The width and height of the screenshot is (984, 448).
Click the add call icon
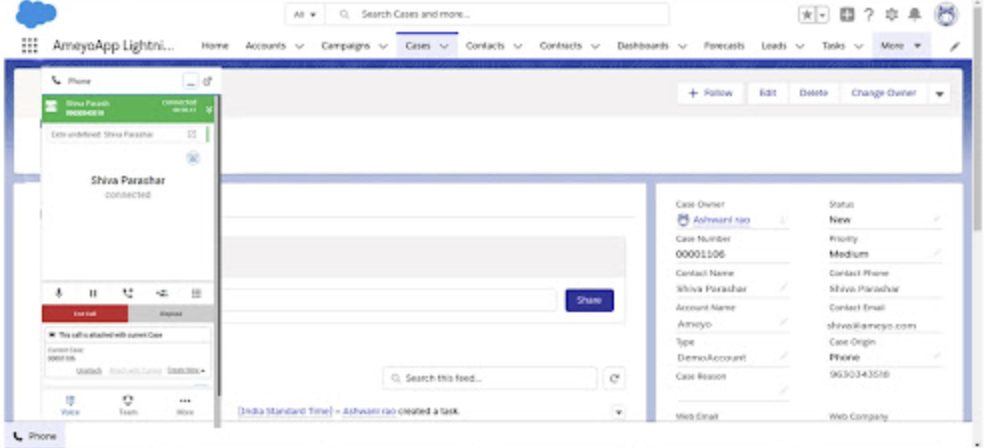pos(128,293)
